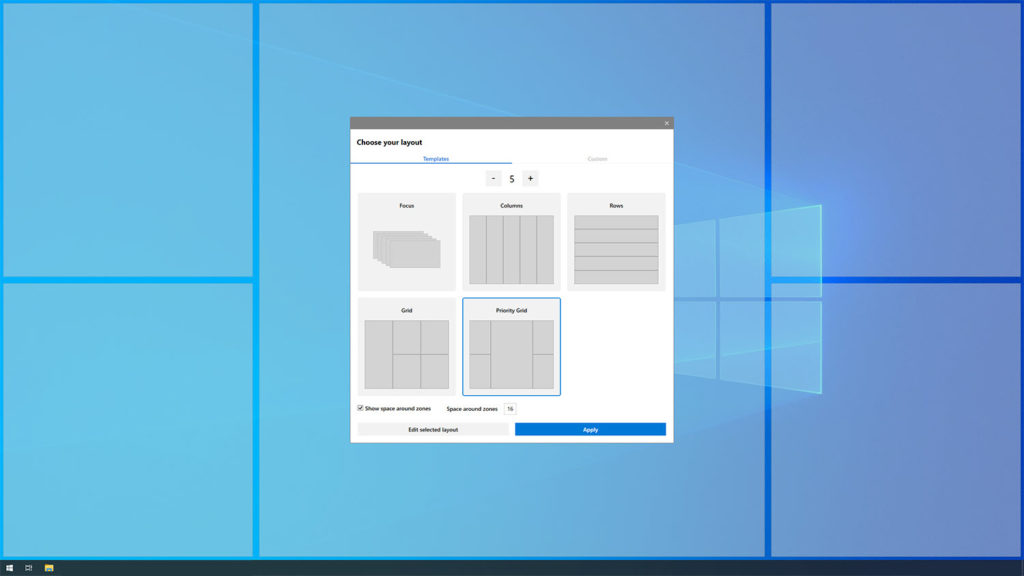Viewport: 1024px width, 576px height.
Task: Select the Focus layout template
Action: (406, 242)
